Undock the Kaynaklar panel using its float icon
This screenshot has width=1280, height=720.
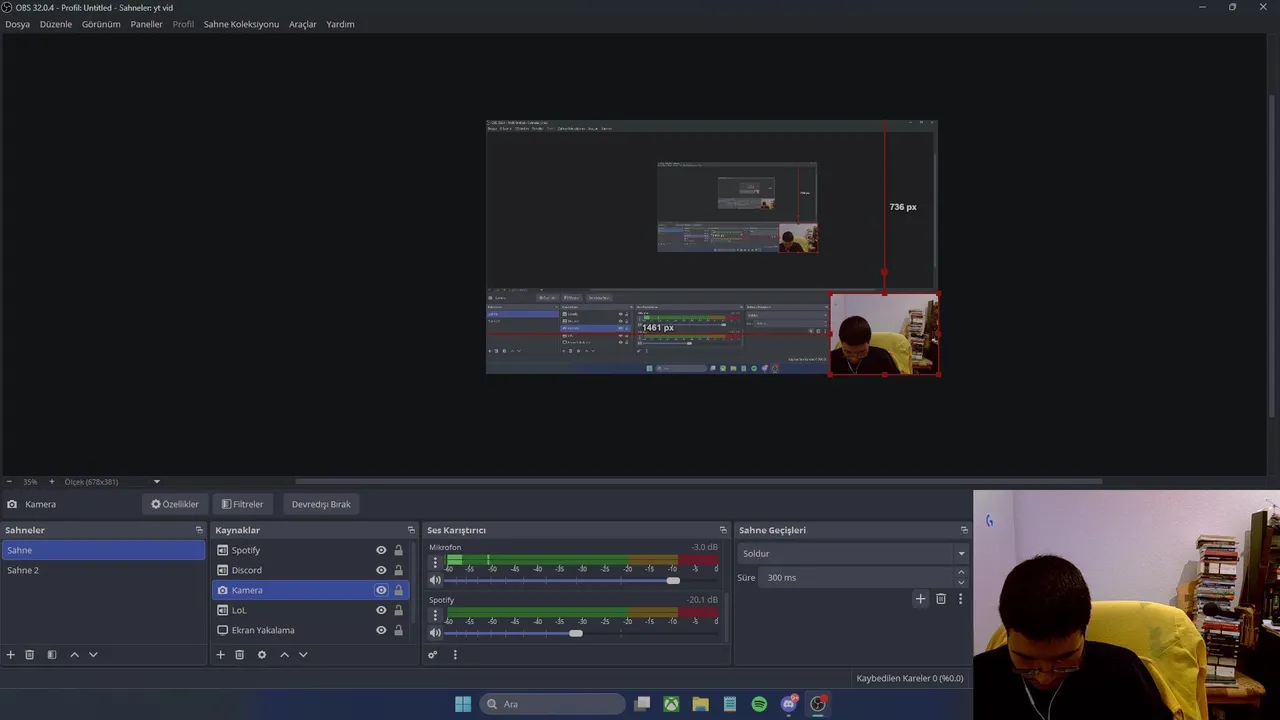(x=411, y=530)
